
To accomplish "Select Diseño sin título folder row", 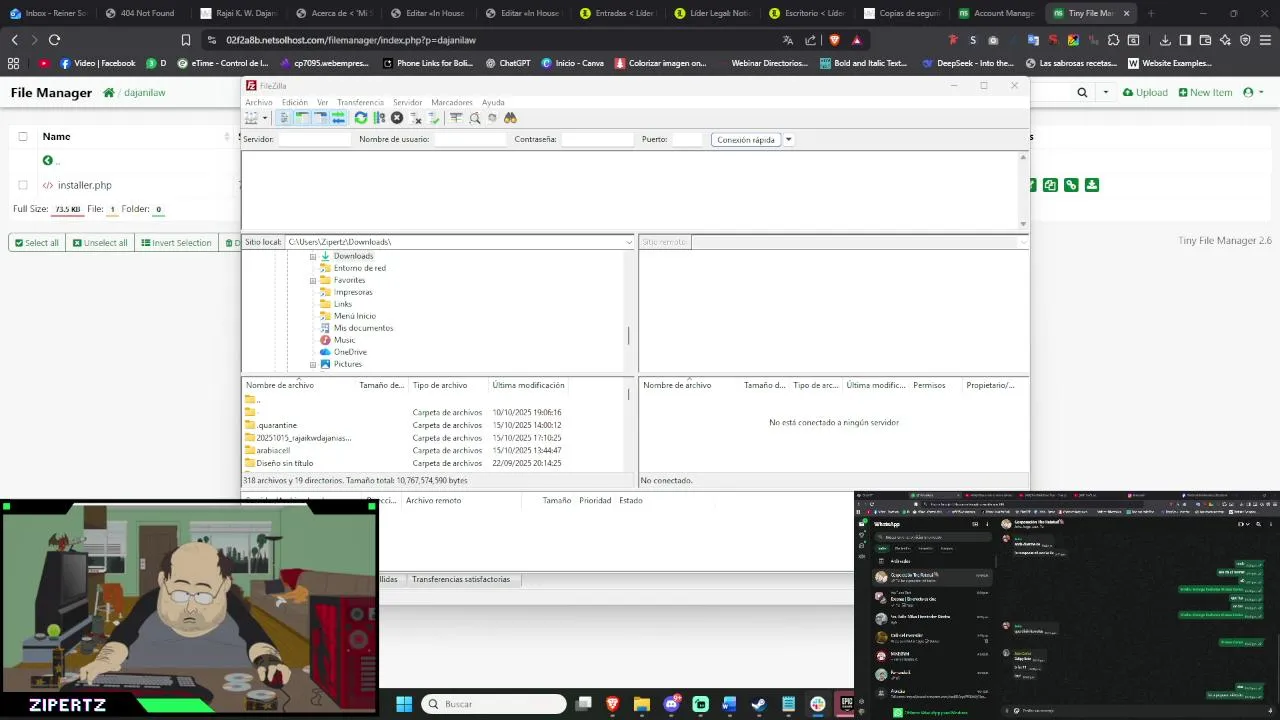I will point(284,463).
